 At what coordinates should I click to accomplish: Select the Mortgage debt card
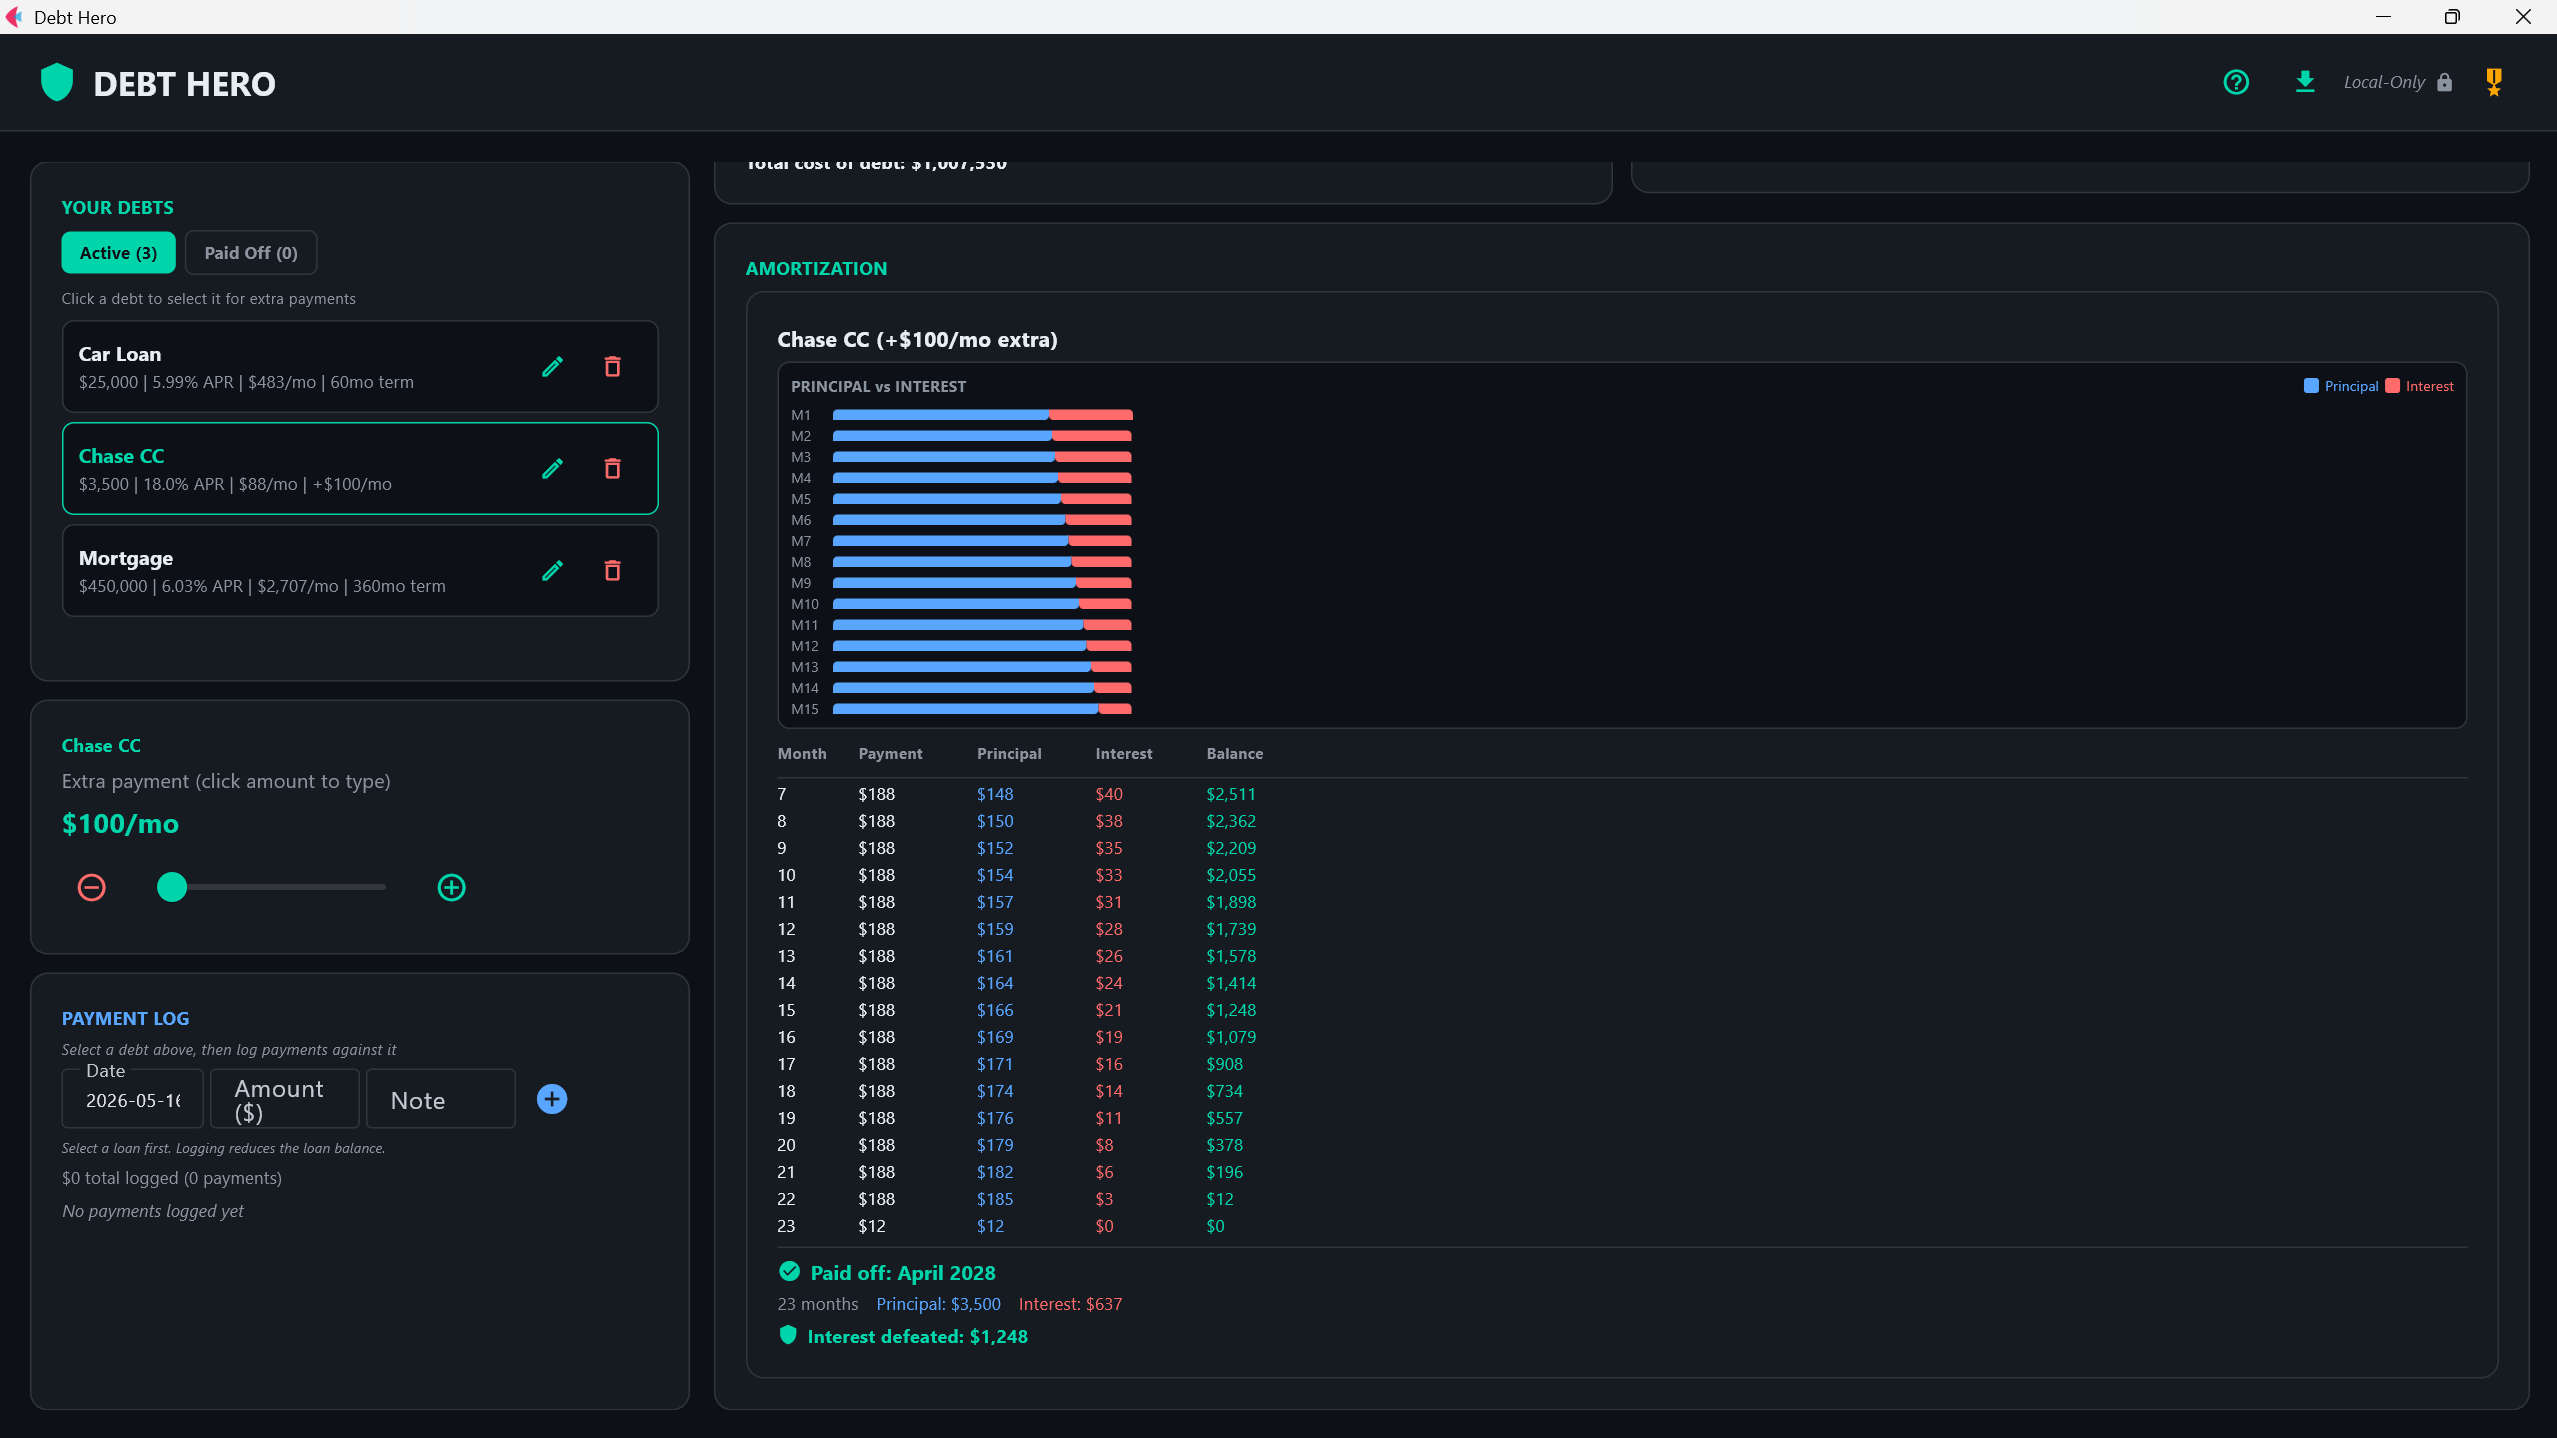pos(360,571)
